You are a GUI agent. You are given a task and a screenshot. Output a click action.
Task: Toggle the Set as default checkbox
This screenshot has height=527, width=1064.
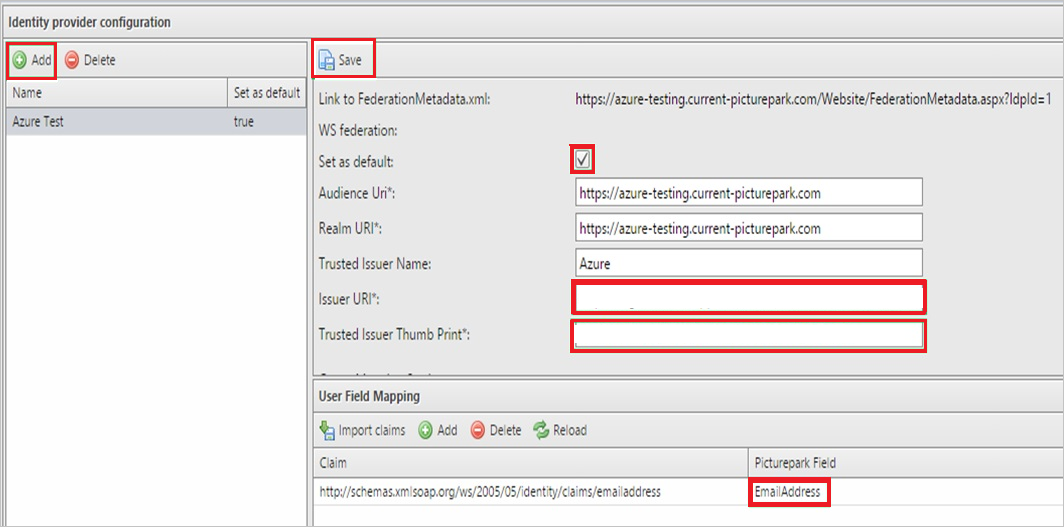tap(583, 160)
